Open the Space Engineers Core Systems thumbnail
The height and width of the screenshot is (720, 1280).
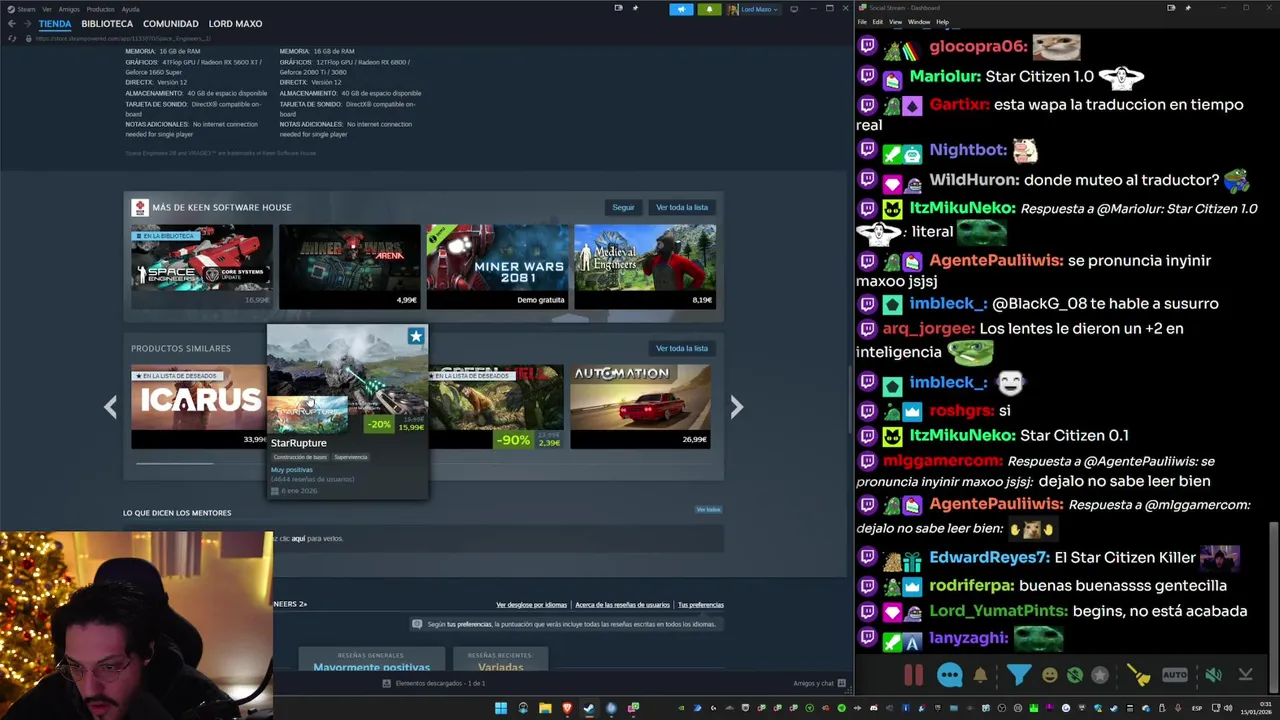(x=201, y=266)
